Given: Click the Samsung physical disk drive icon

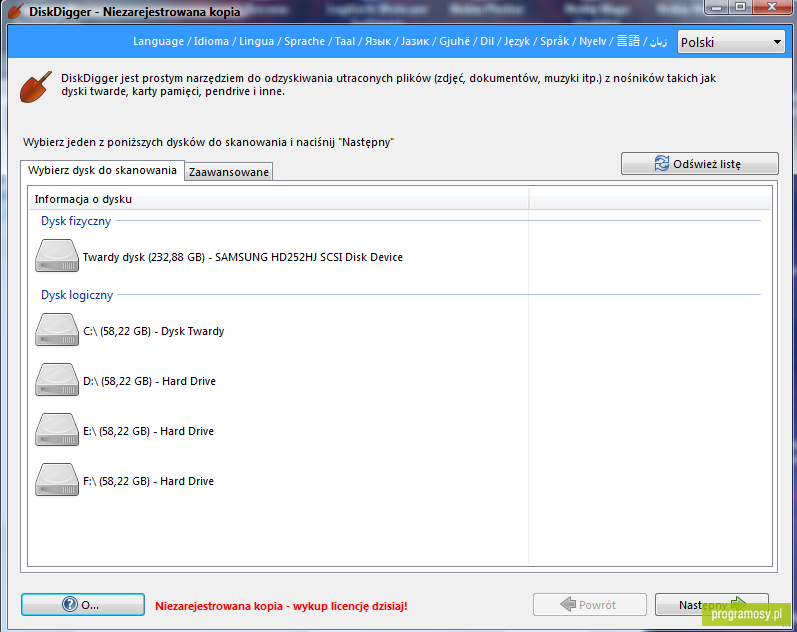Looking at the screenshot, I should [57, 256].
